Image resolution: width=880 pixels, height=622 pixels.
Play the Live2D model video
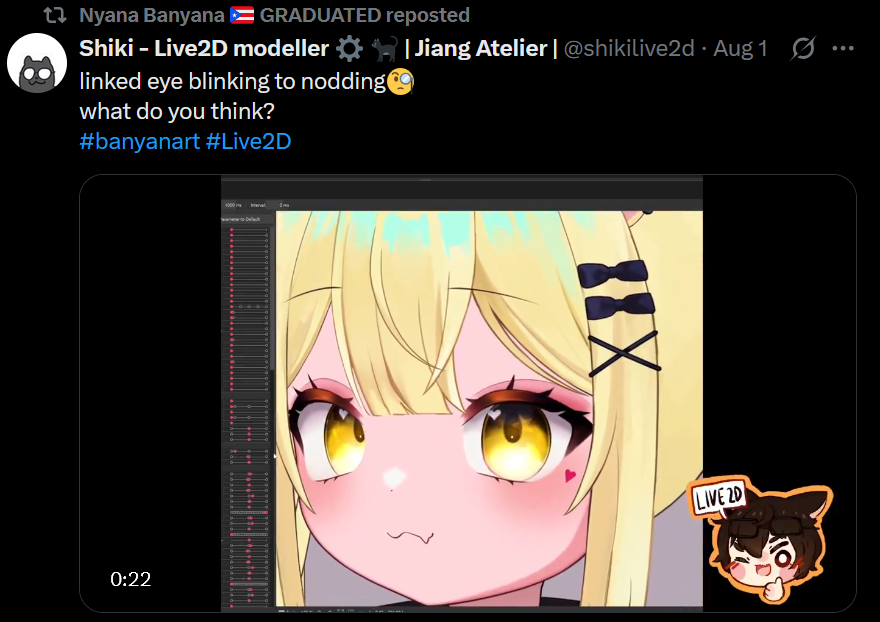pos(468,393)
